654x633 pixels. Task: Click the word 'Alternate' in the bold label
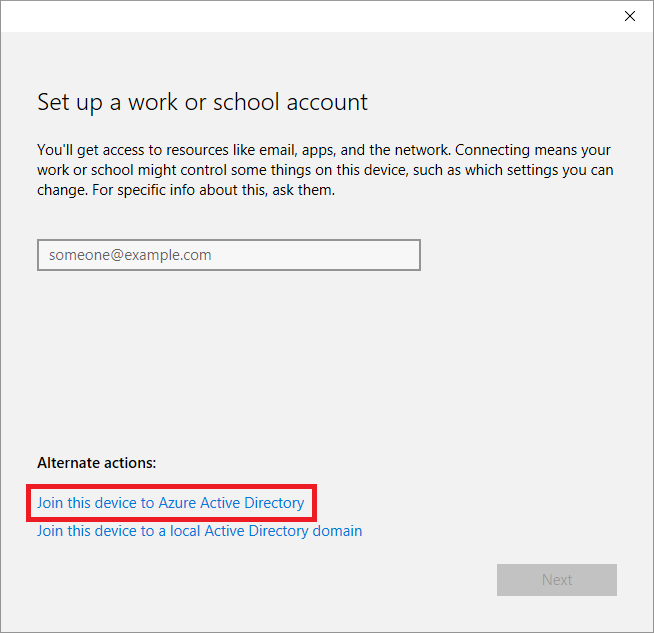(x=68, y=463)
